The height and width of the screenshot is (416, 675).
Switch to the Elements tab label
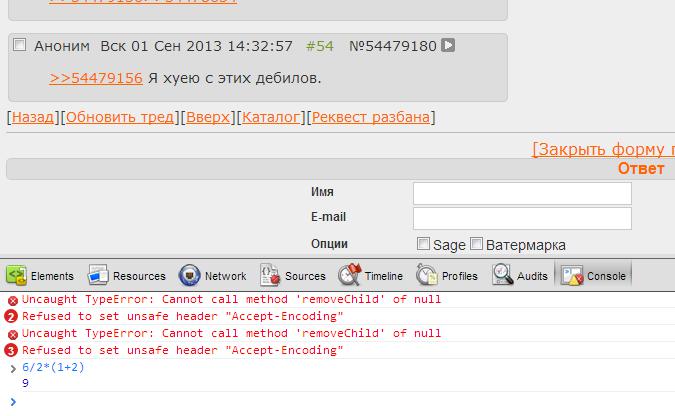52,276
